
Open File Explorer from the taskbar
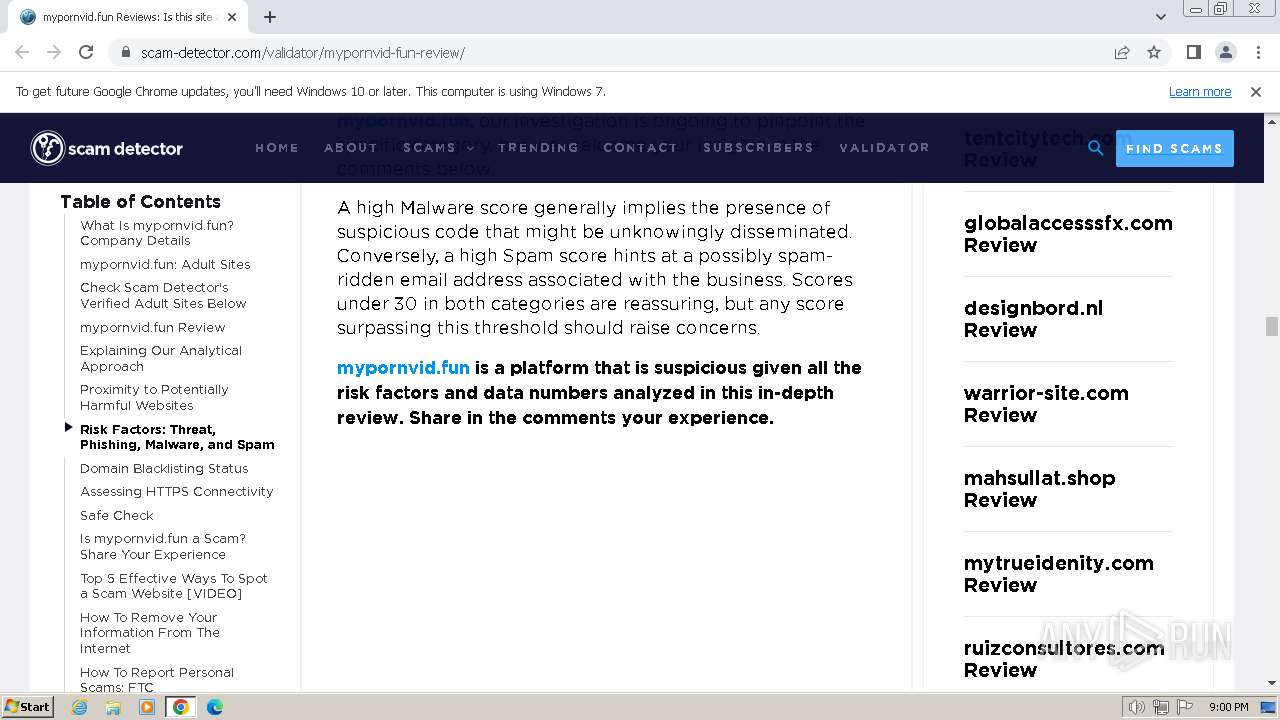(x=113, y=707)
